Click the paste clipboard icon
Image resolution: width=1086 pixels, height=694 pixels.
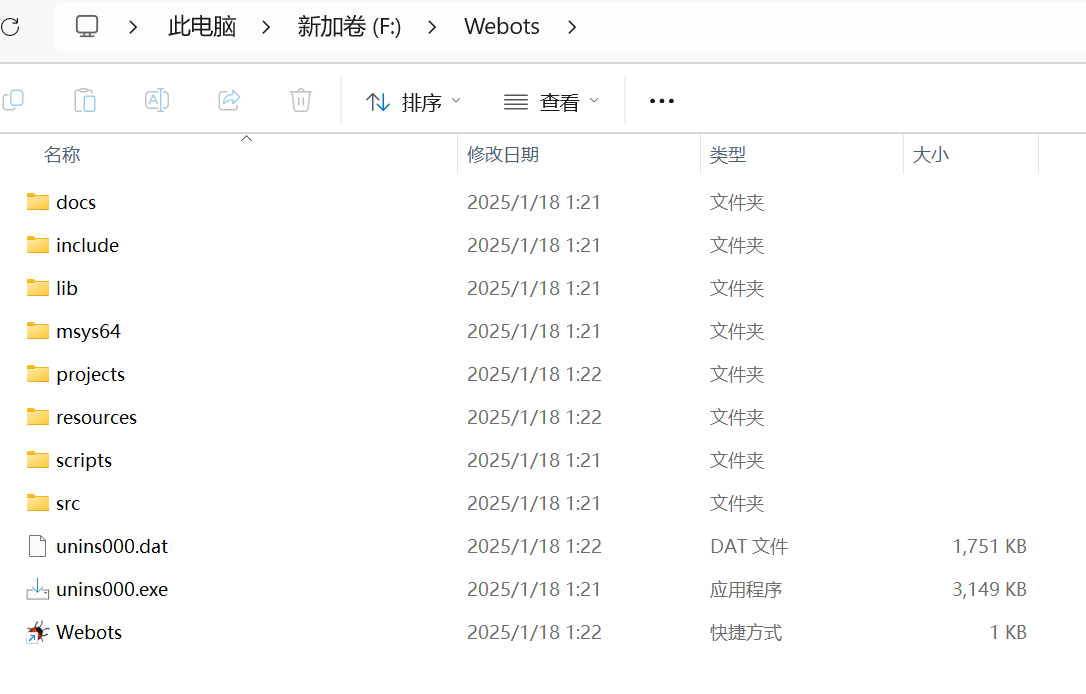pos(85,100)
